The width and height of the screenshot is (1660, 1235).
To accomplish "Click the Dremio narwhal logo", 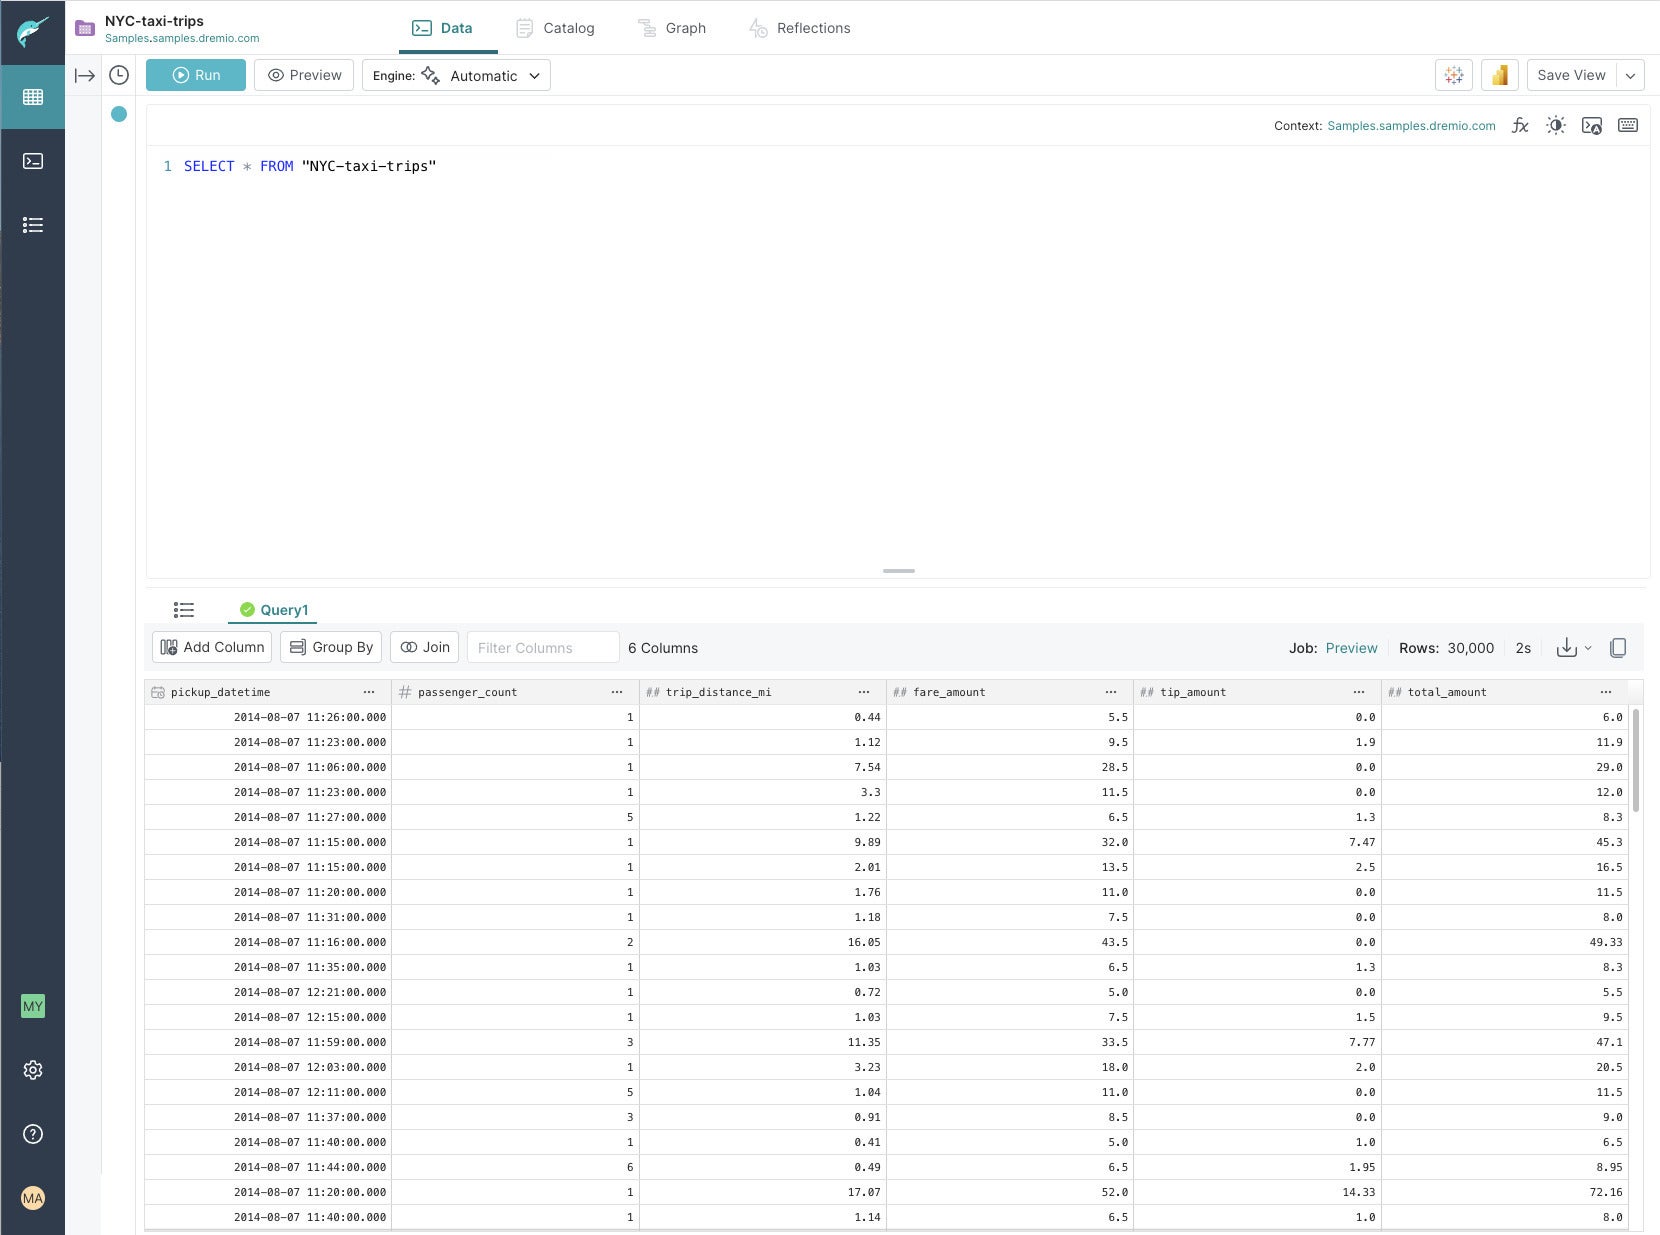I will pos(32,32).
